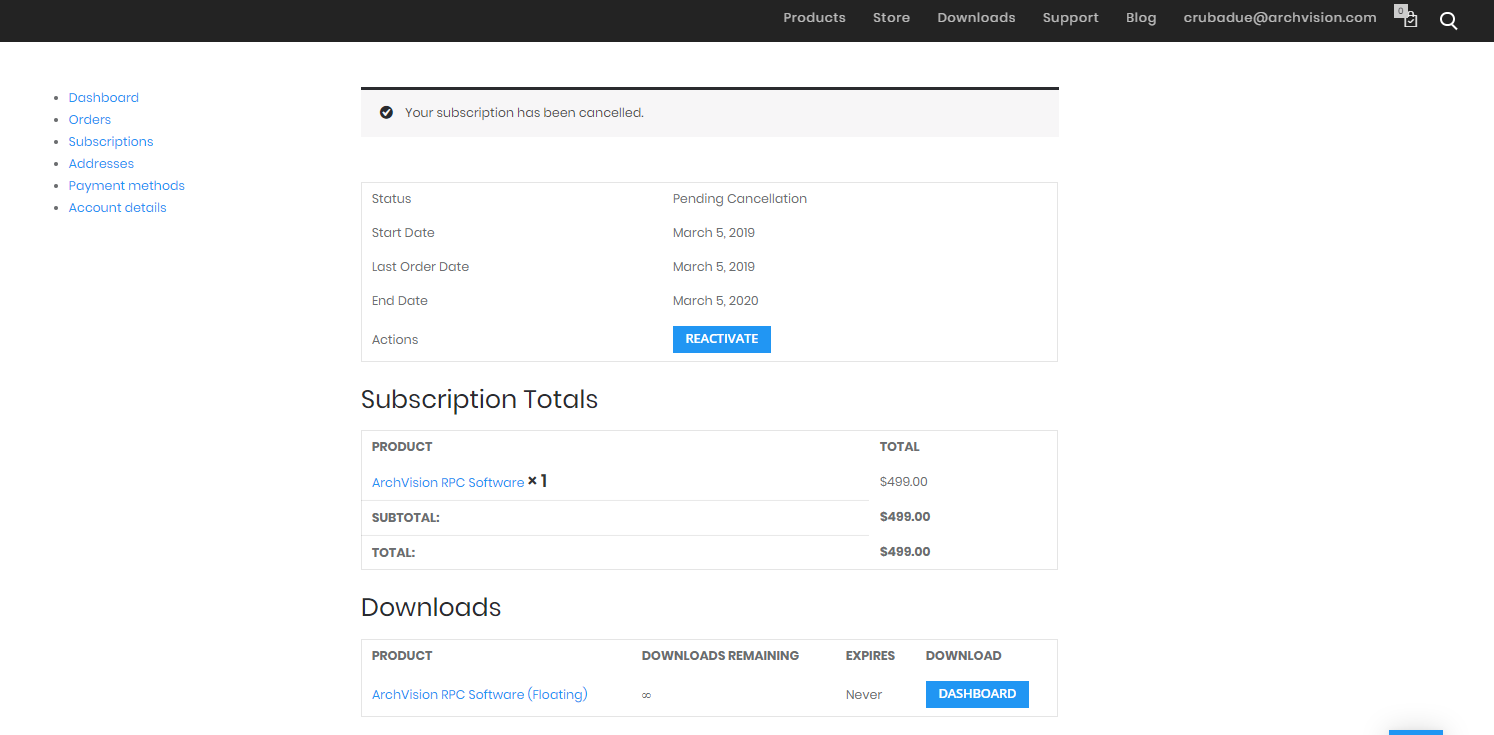Click the 'Last Order Date' label
The image size is (1494, 735).
point(420,267)
